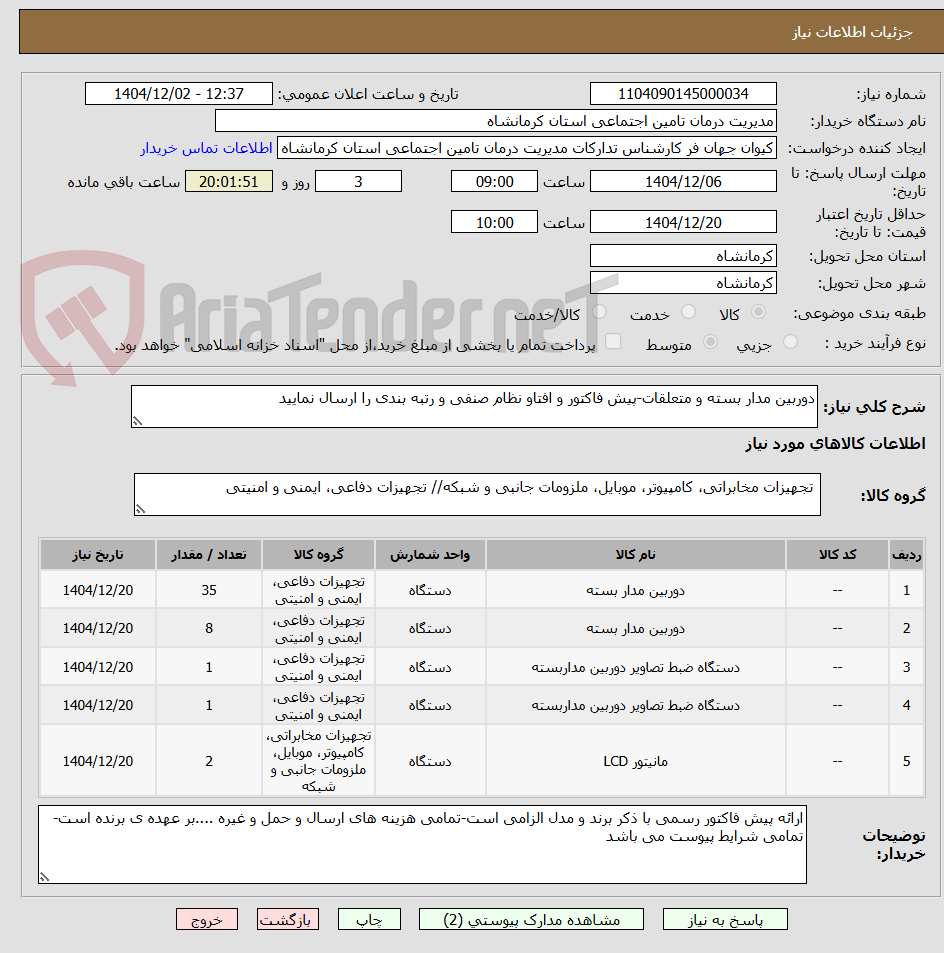Click the remaining days field showing 3
Viewport: 944px width, 953px height.
[x=358, y=181]
